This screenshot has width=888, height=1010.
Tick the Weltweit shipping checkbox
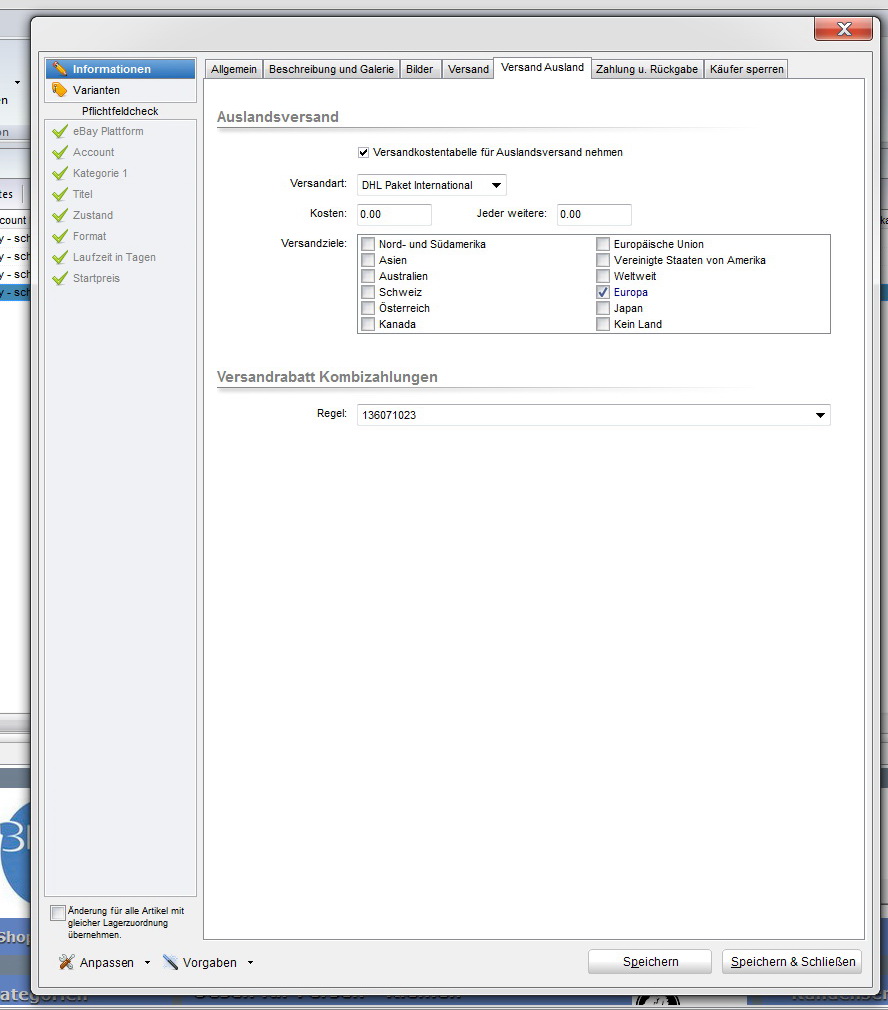point(603,276)
